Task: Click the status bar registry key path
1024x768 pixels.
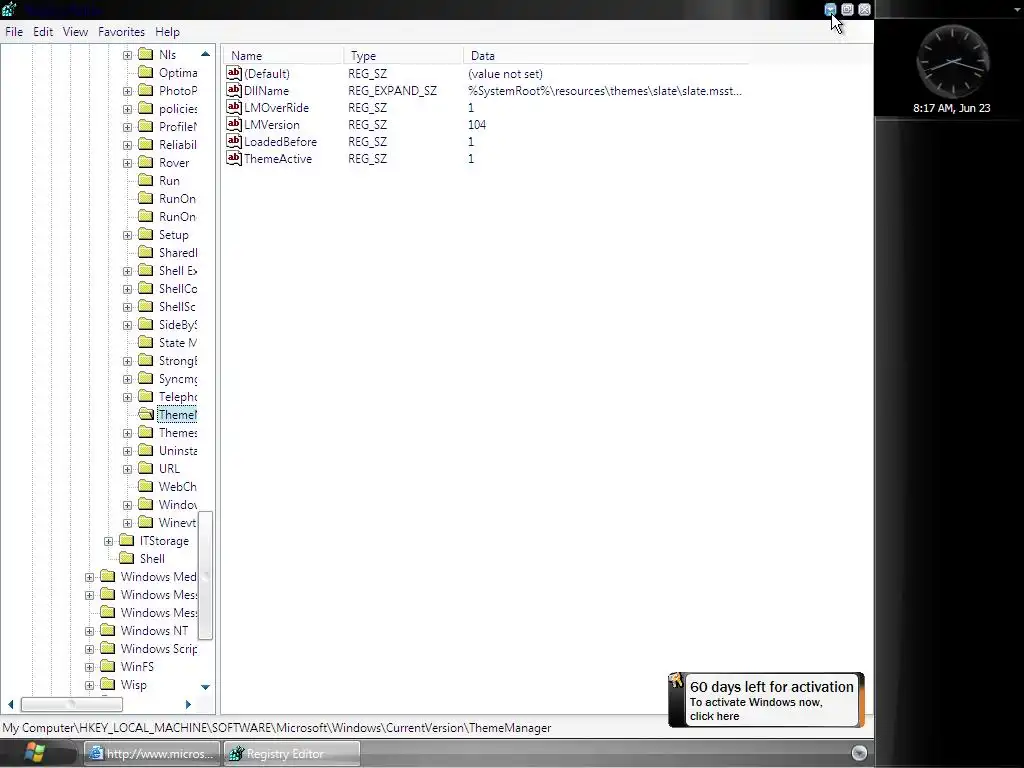Action: point(277,728)
